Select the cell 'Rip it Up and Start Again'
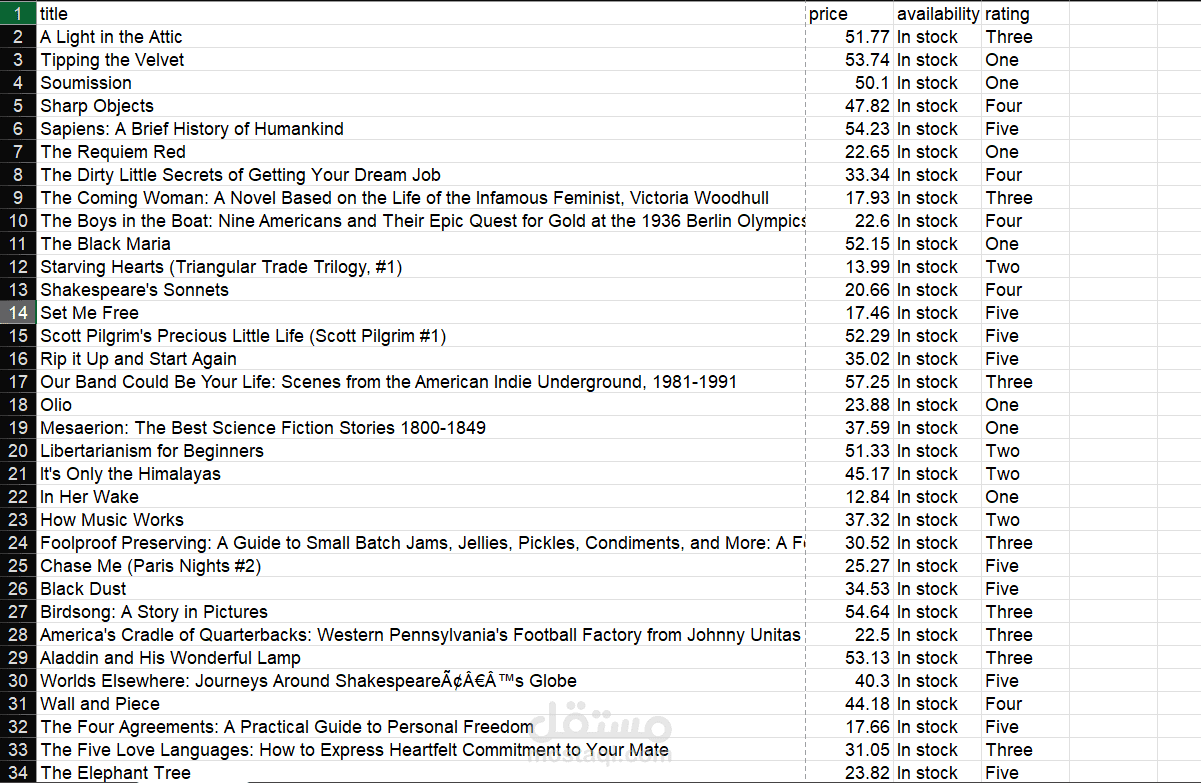The image size is (1201, 783). (x=422, y=359)
